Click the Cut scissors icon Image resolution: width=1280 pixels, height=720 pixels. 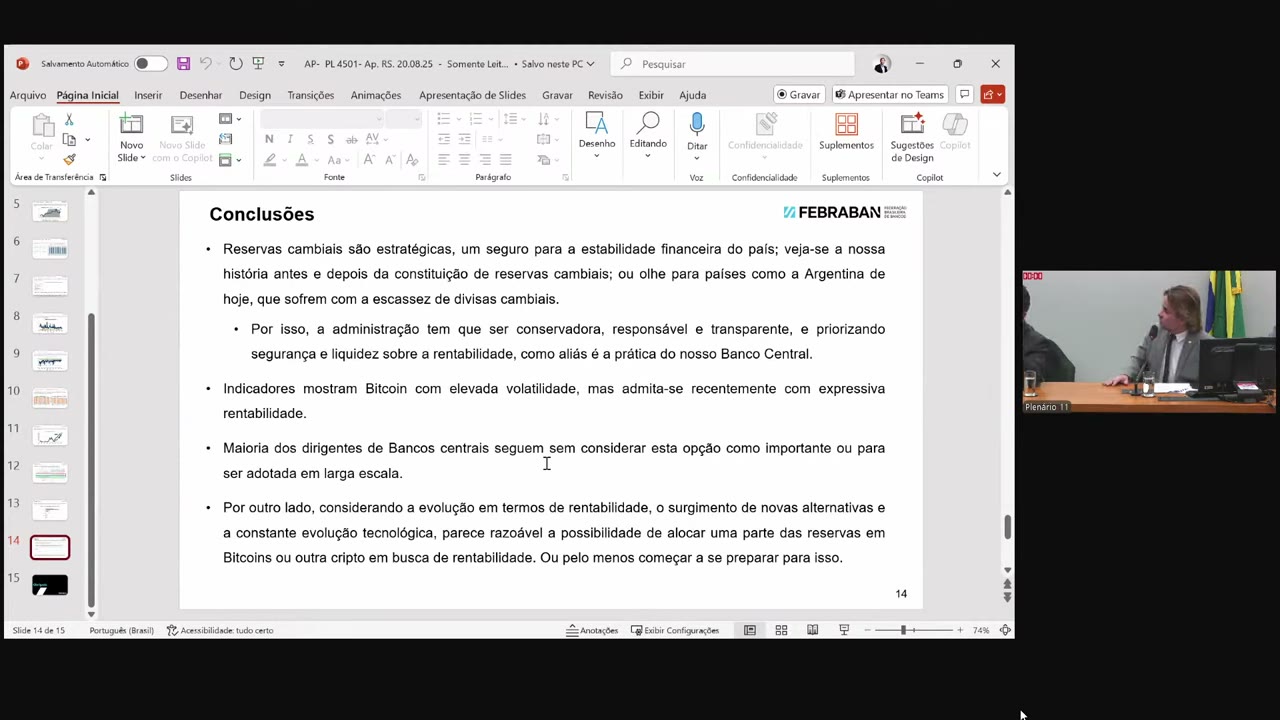click(69, 120)
